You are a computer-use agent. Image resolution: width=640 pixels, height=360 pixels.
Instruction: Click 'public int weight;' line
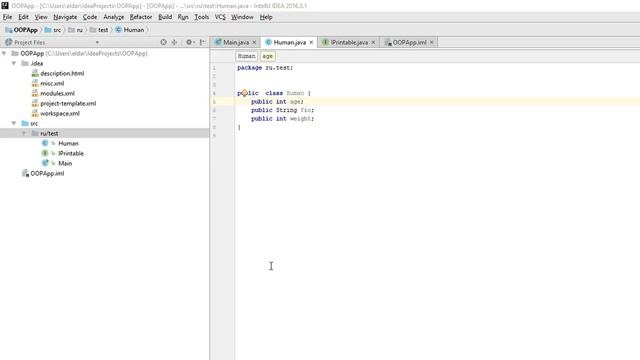click(282, 119)
